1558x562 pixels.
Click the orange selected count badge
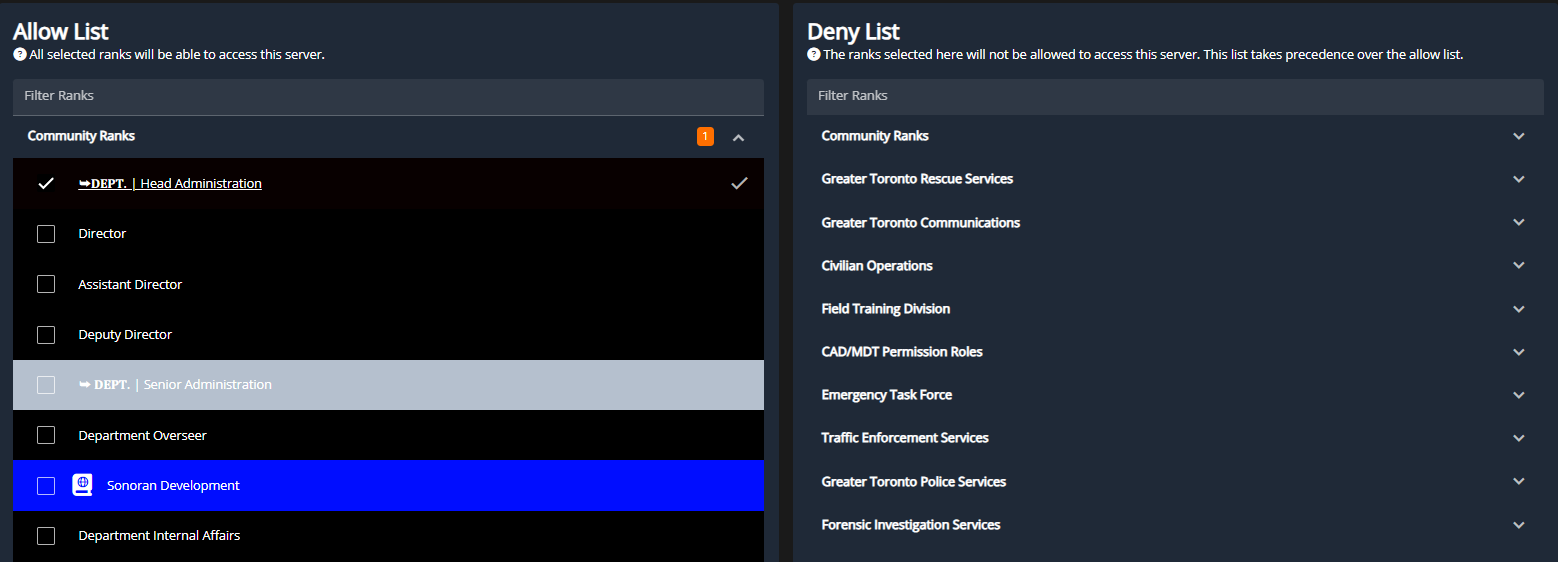coord(705,136)
